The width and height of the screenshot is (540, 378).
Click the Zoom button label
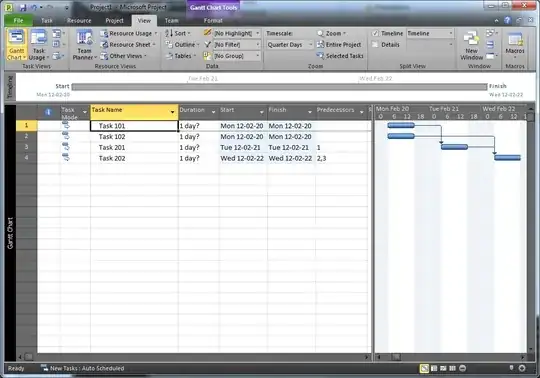[333, 33]
